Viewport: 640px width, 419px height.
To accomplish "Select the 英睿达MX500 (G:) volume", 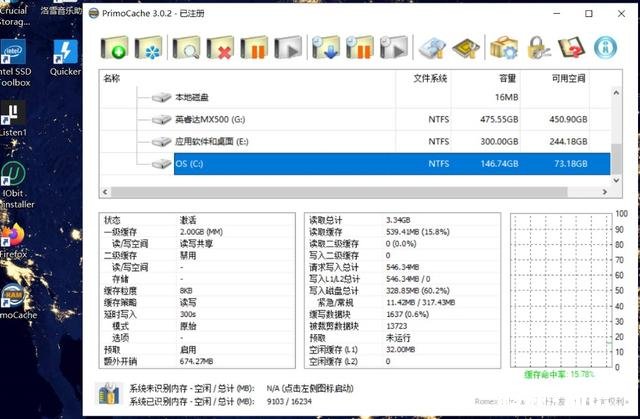I will 210,120.
